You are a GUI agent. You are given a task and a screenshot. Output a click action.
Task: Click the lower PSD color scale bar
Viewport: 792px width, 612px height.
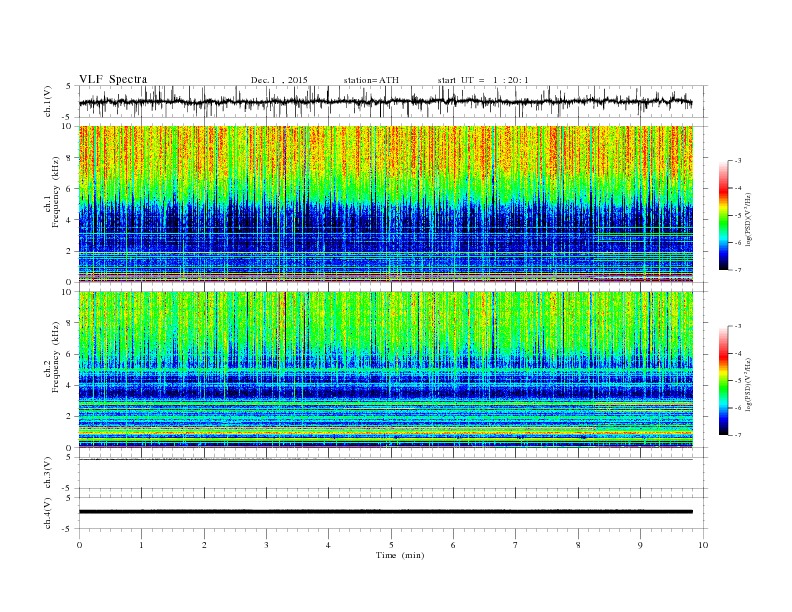724,380
